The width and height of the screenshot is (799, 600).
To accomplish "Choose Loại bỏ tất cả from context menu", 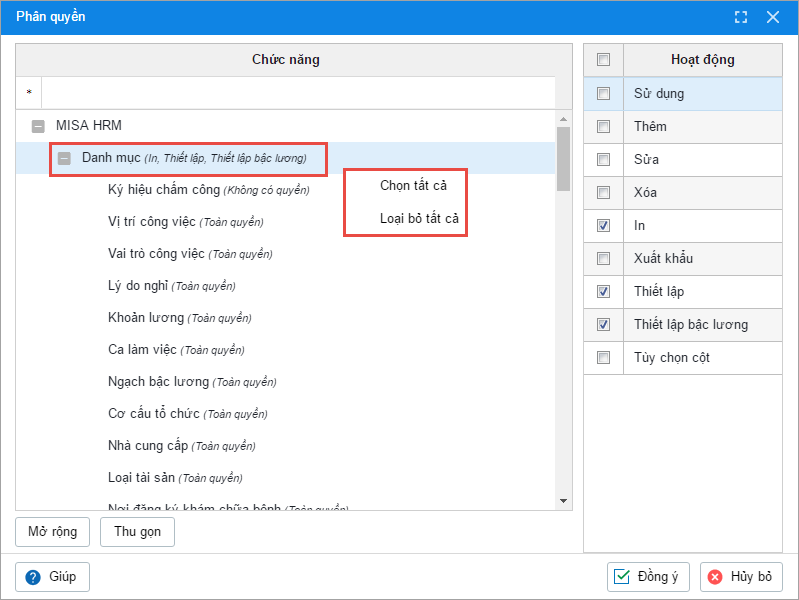I will click(x=419, y=218).
